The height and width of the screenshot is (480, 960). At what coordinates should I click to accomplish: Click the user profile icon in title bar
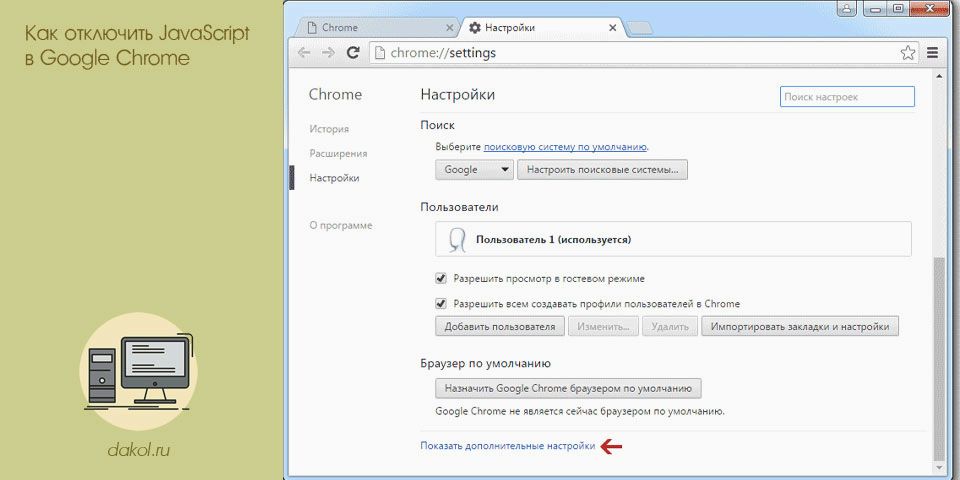click(x=847, y=7)
